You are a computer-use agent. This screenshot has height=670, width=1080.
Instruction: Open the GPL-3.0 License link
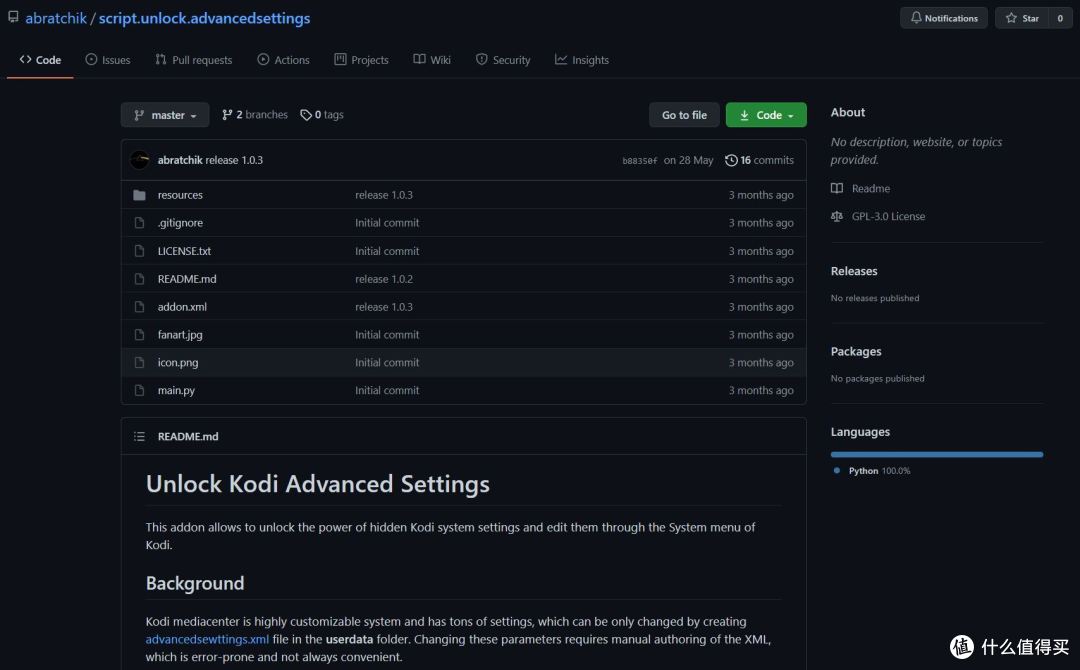(888, 216)
